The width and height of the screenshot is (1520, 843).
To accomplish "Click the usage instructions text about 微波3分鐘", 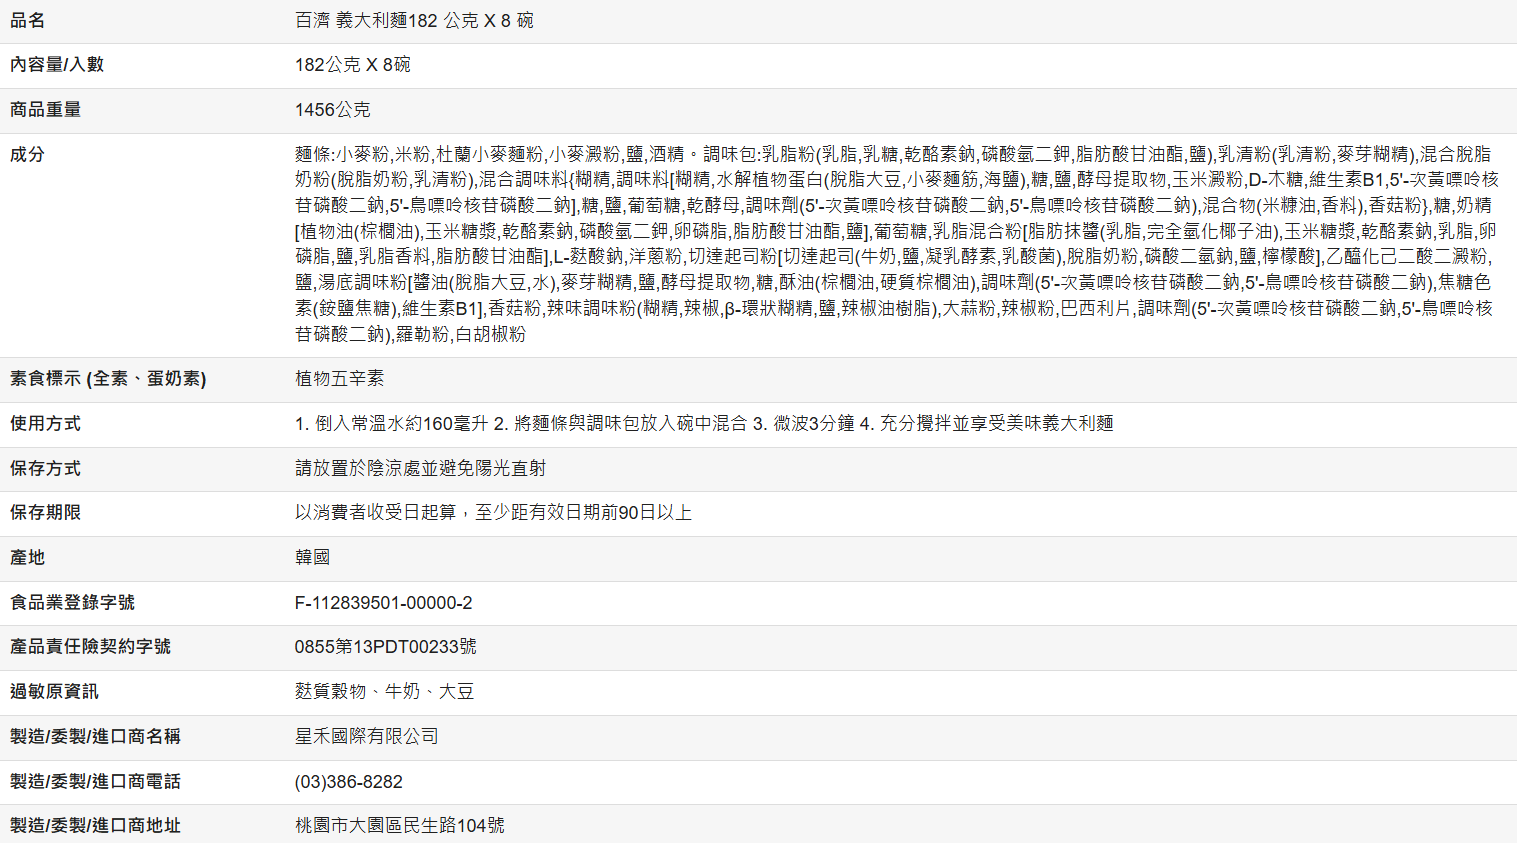I will [x=703, y=424].
